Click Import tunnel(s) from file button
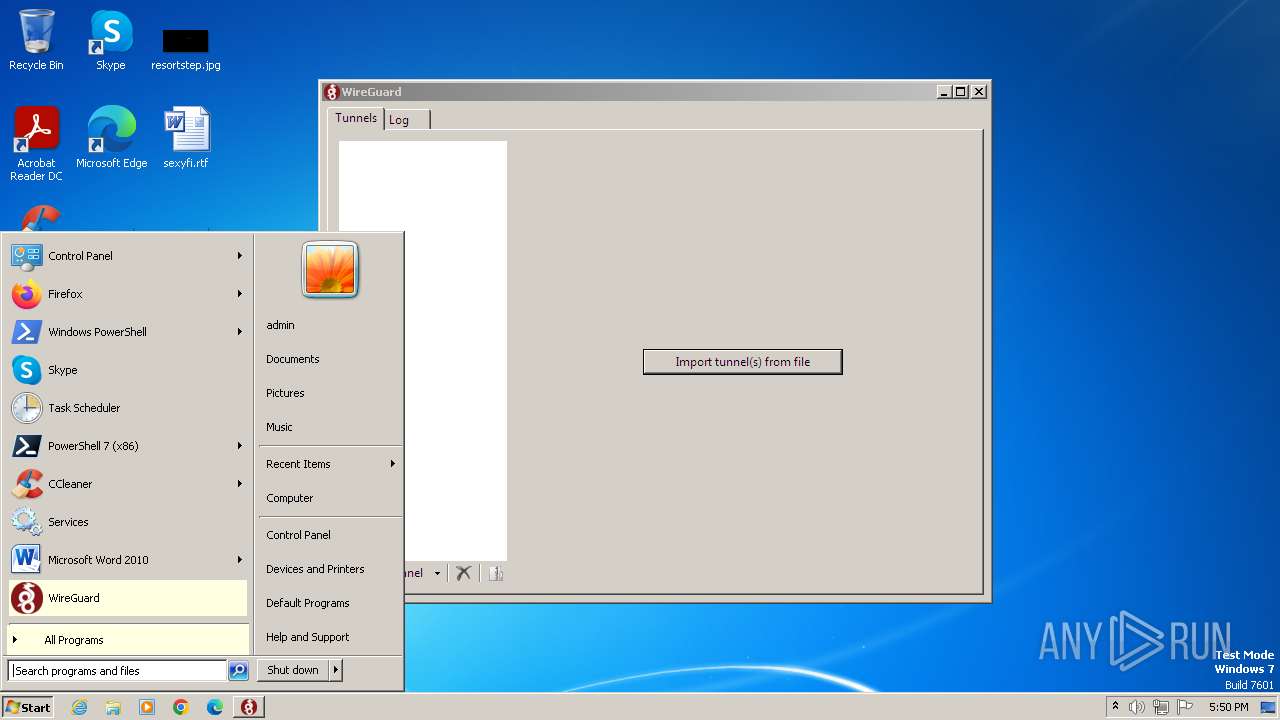 (x=743, y=362)
